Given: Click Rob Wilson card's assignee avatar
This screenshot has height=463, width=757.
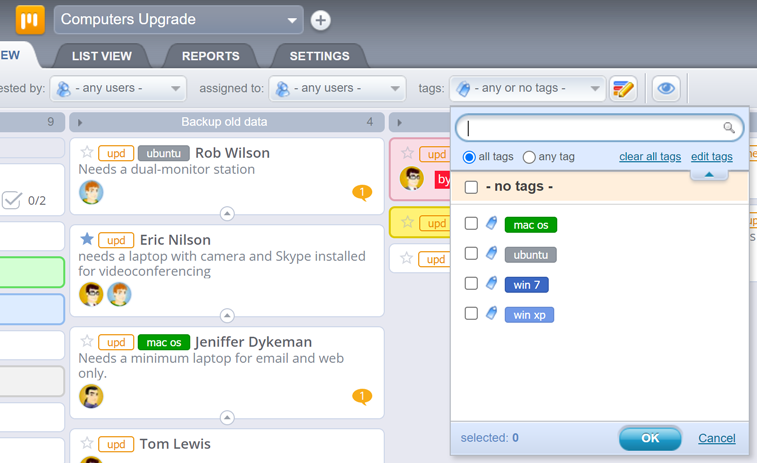Looking at the screenshot, I should tap(91, 192).
